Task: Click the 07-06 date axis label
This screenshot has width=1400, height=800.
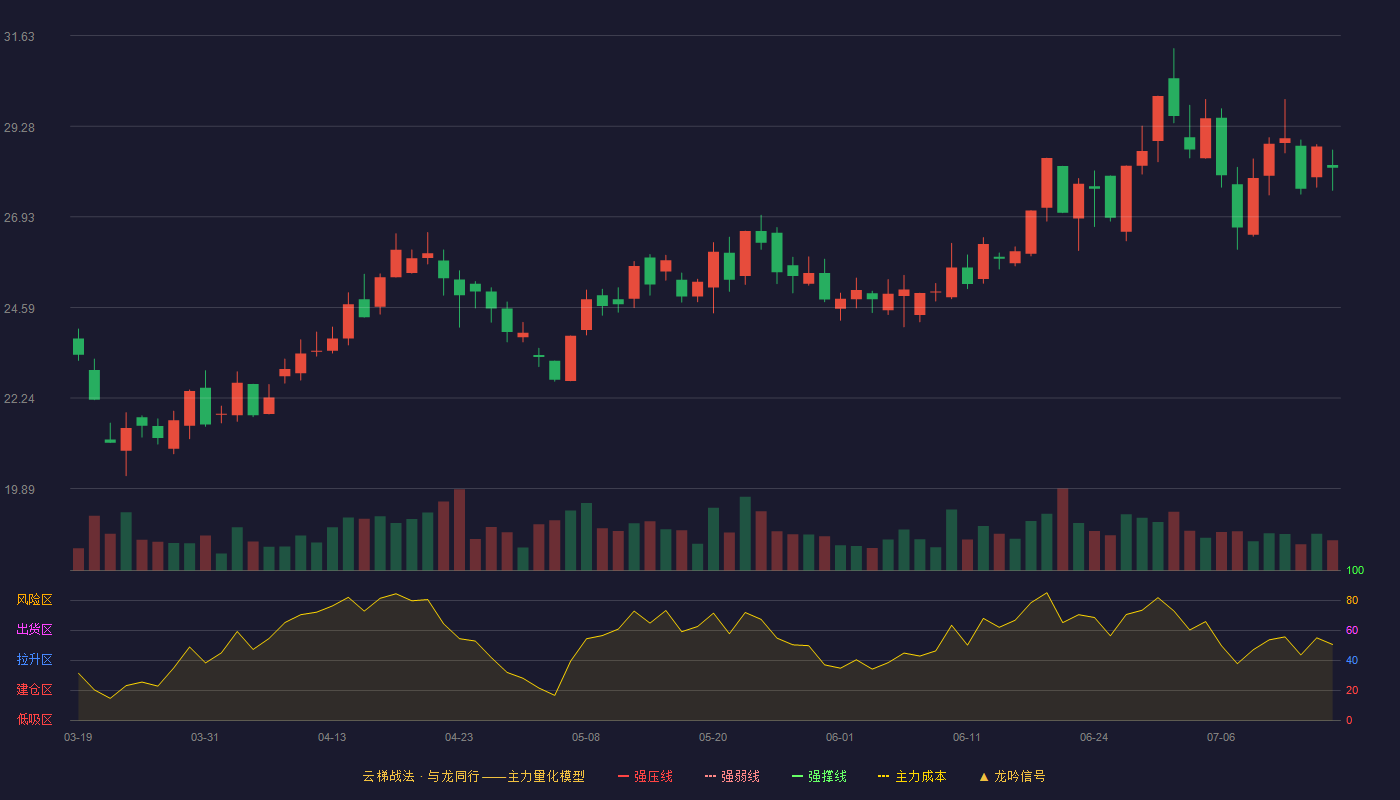Action: (1221, 737)
